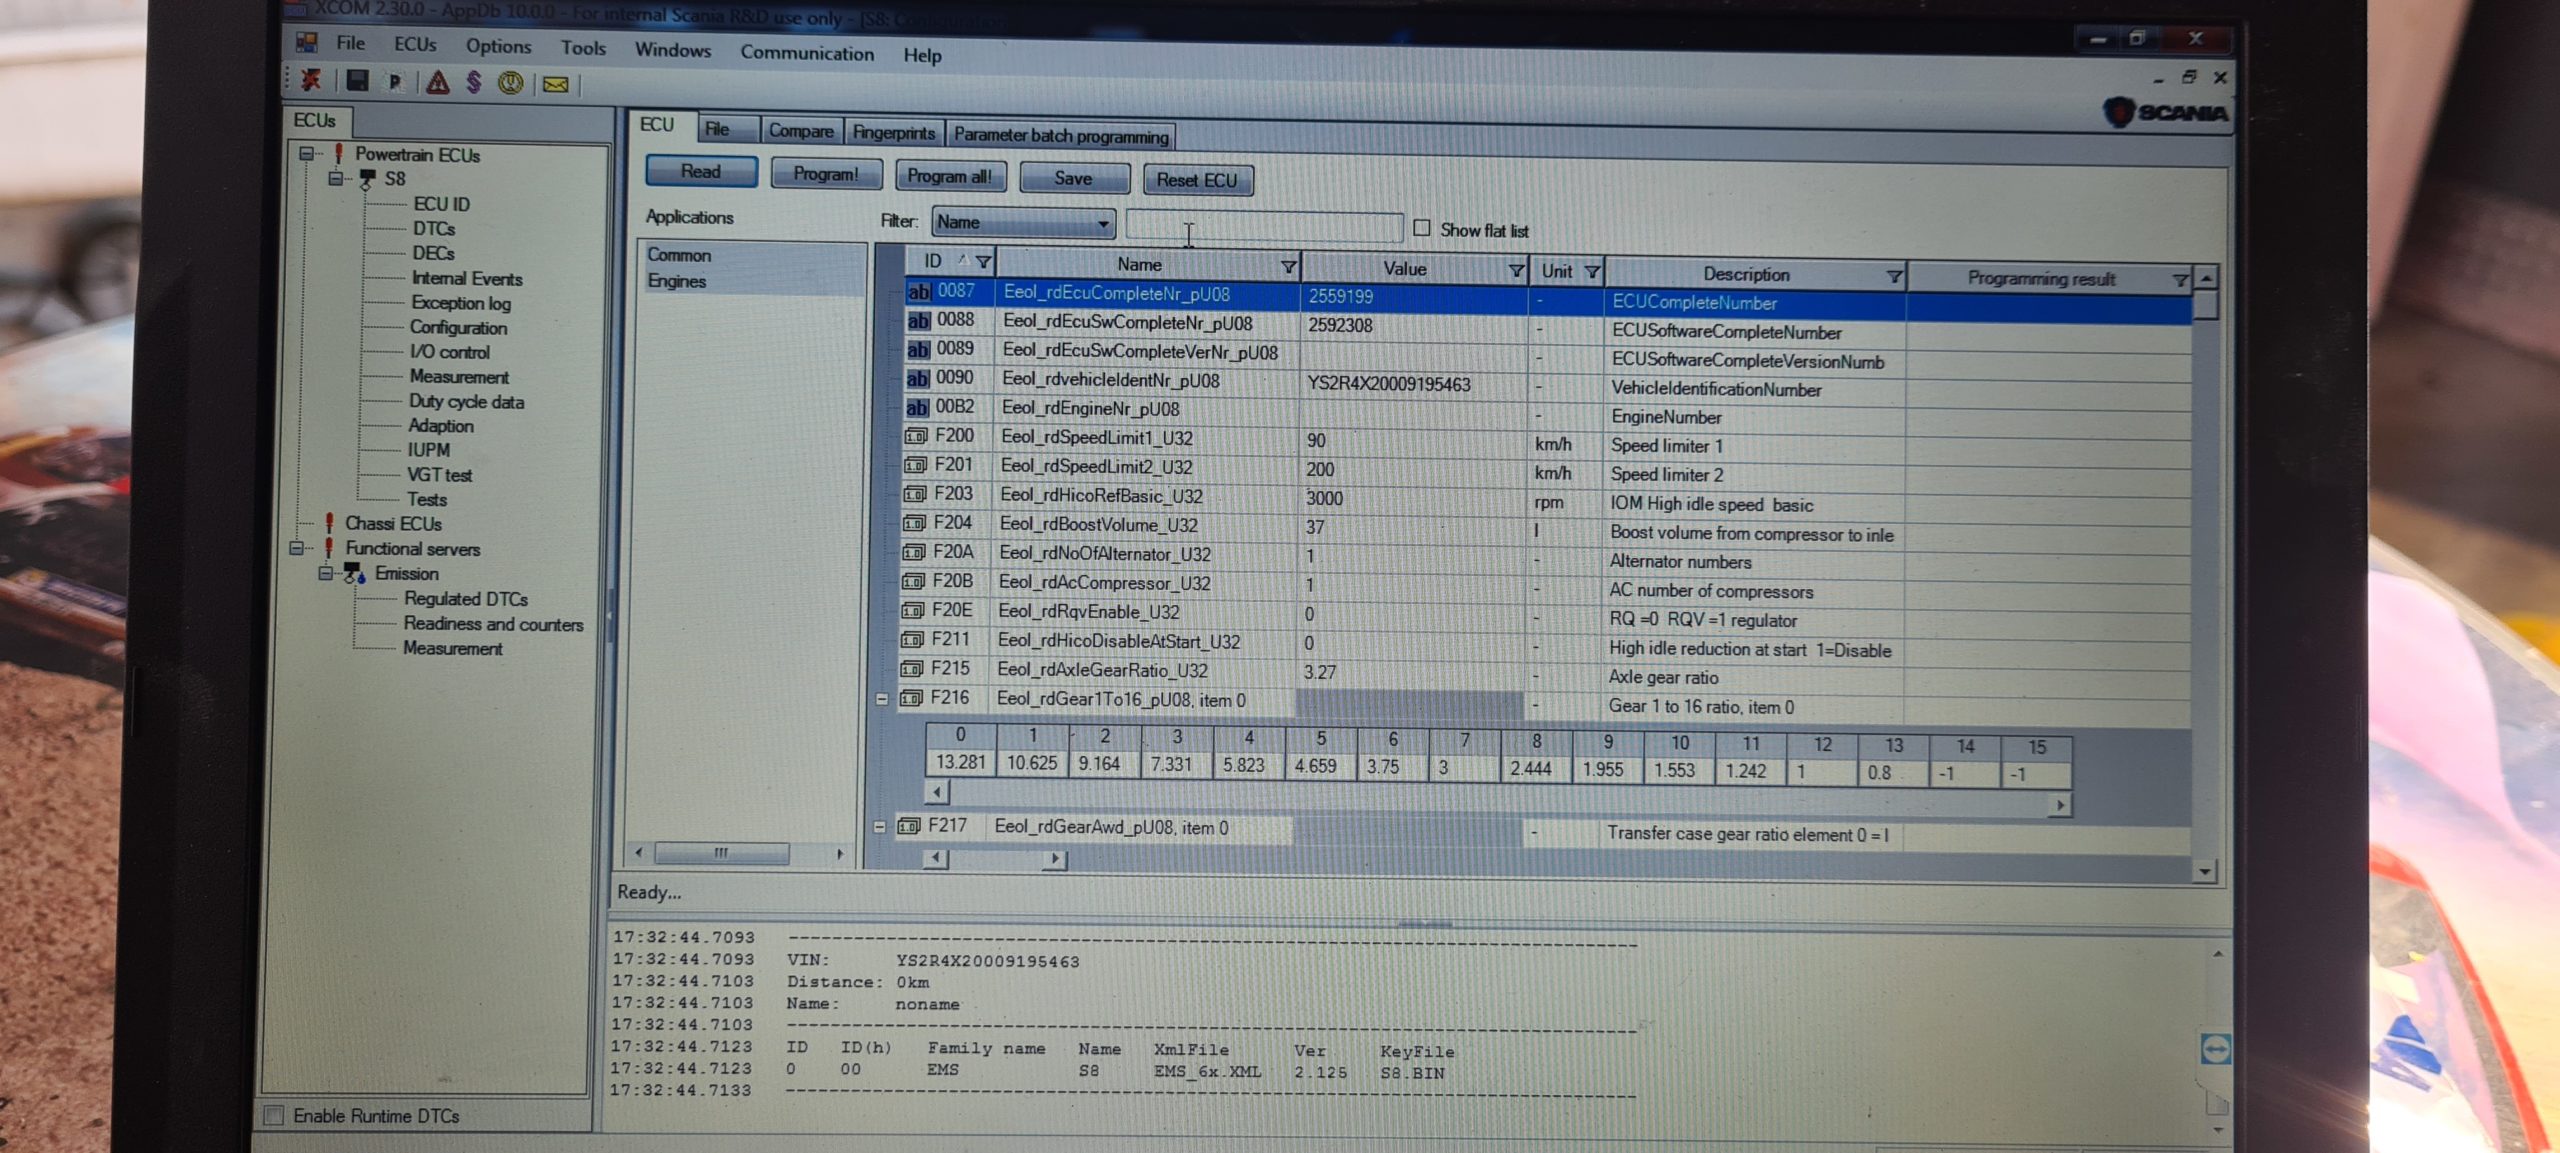
Task: Click the numeric parameter icon on row F203
Action: (914, 494)
